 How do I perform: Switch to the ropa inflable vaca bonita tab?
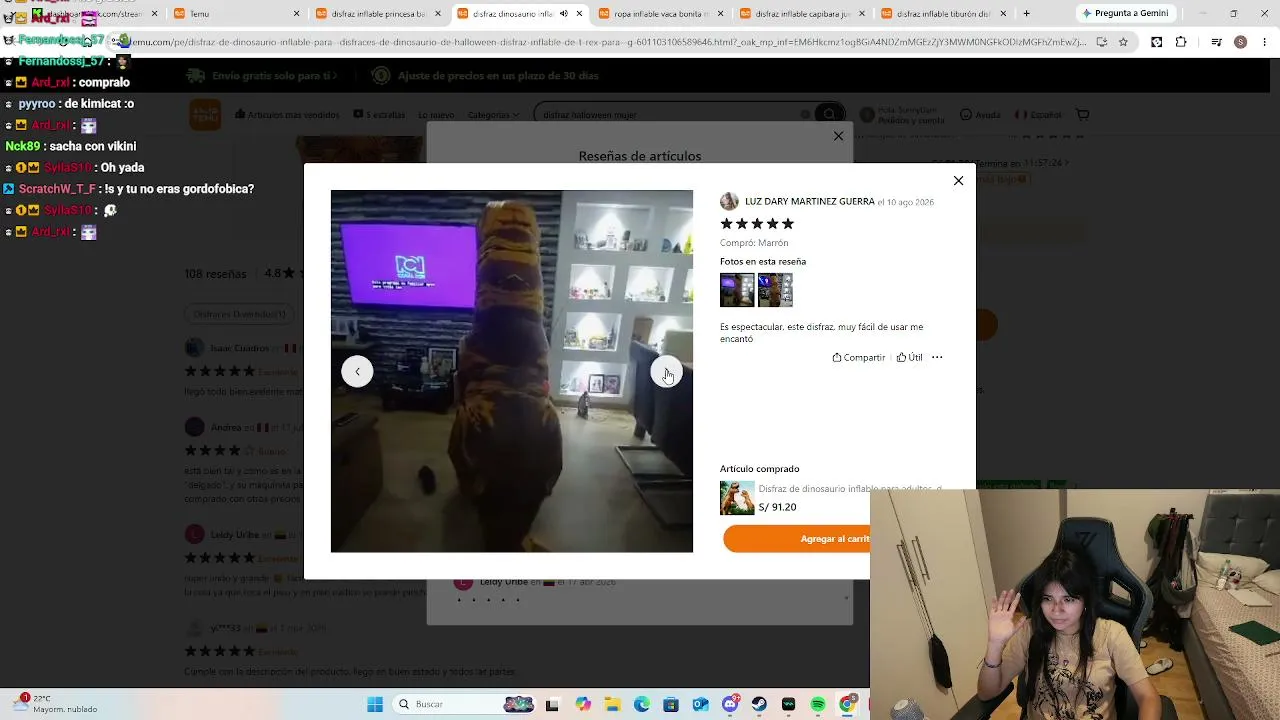661,14
